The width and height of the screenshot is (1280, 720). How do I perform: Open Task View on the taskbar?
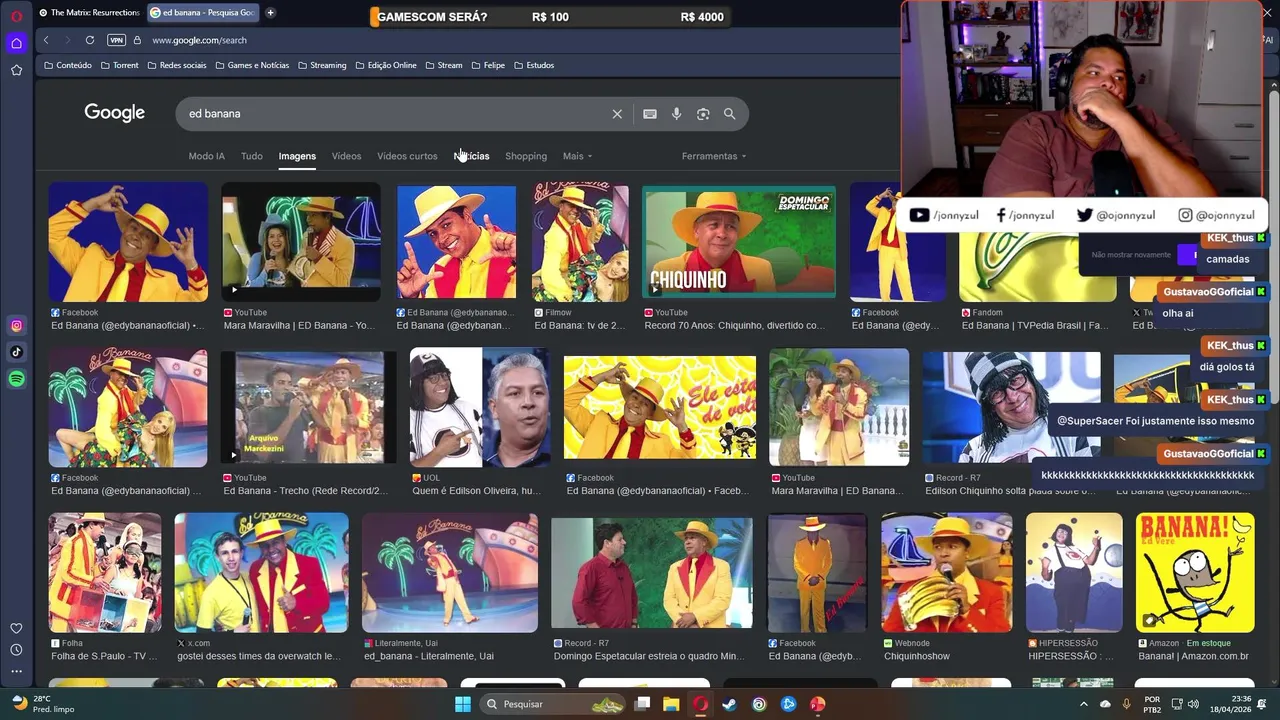click(642, 704)
